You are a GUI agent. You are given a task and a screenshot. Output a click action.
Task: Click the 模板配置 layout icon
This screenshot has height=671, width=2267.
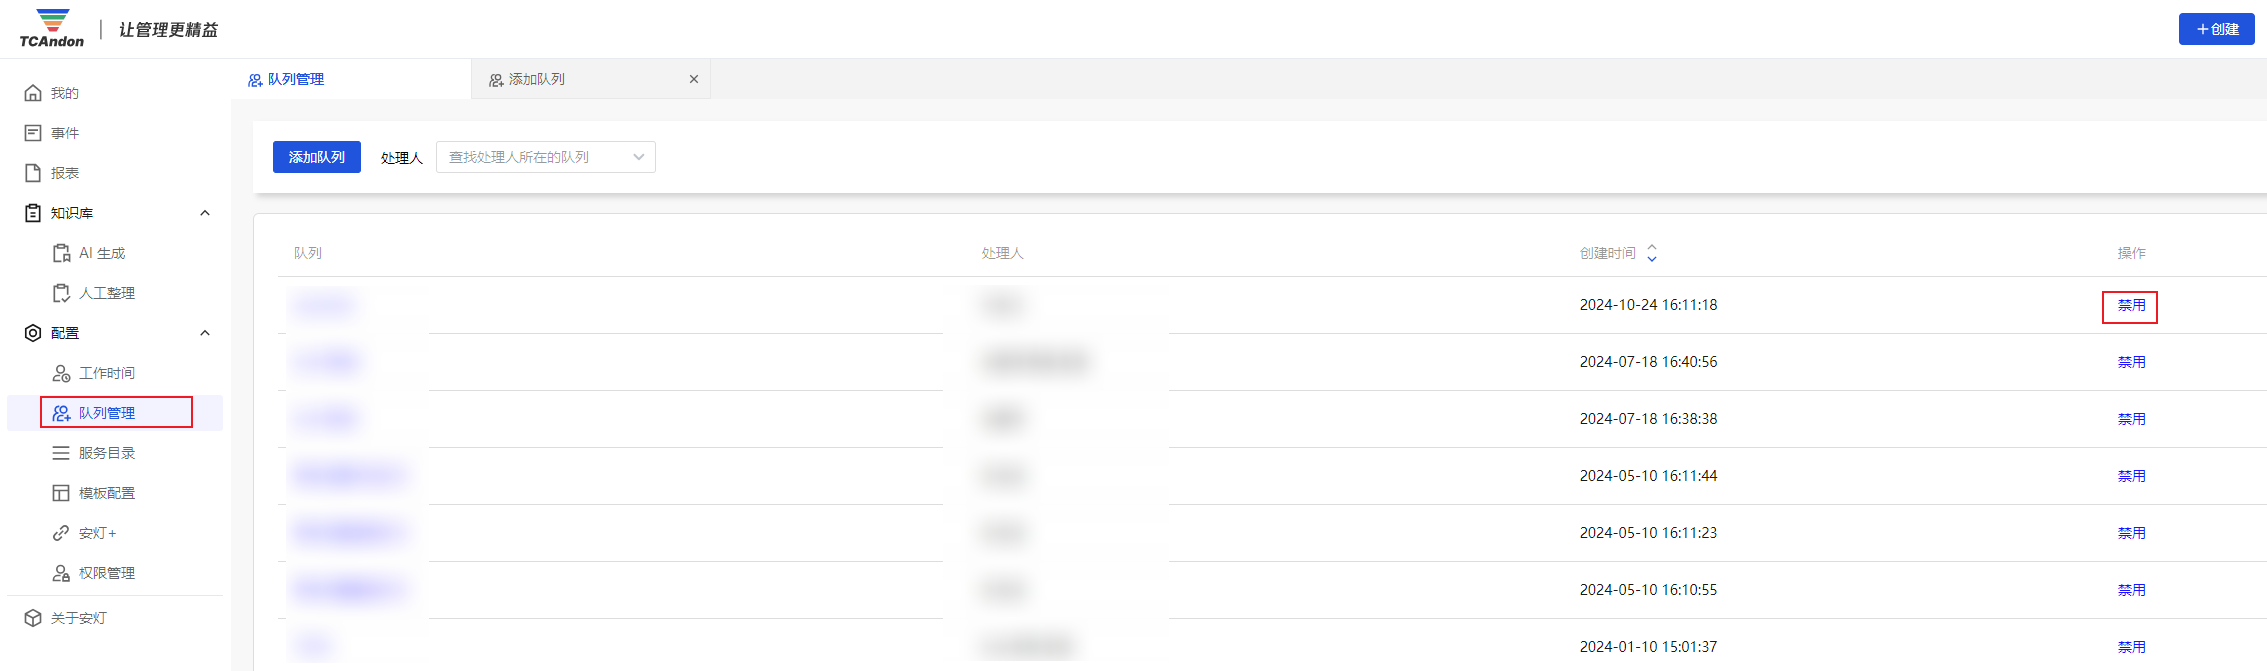click(x=61, y=493)
